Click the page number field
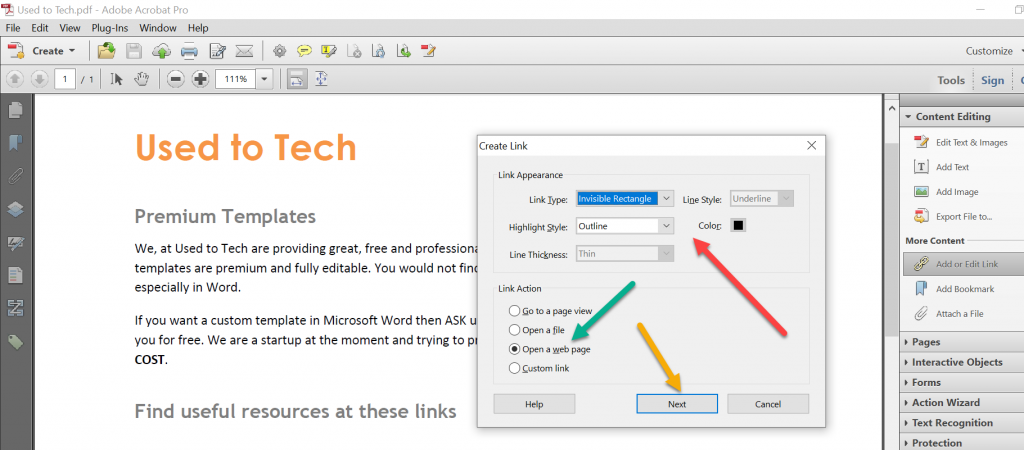The height and width of the screenshot is (450, 1024). pos(65,79)
